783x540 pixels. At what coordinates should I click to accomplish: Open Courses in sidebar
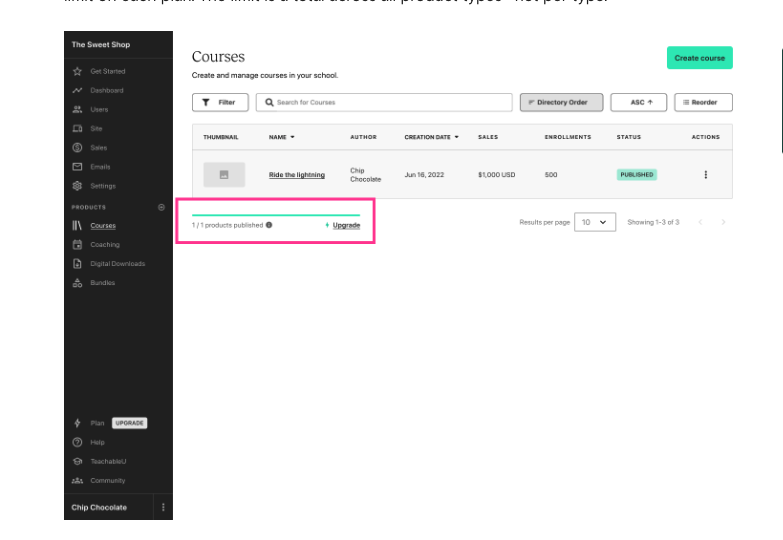(103, 226)
